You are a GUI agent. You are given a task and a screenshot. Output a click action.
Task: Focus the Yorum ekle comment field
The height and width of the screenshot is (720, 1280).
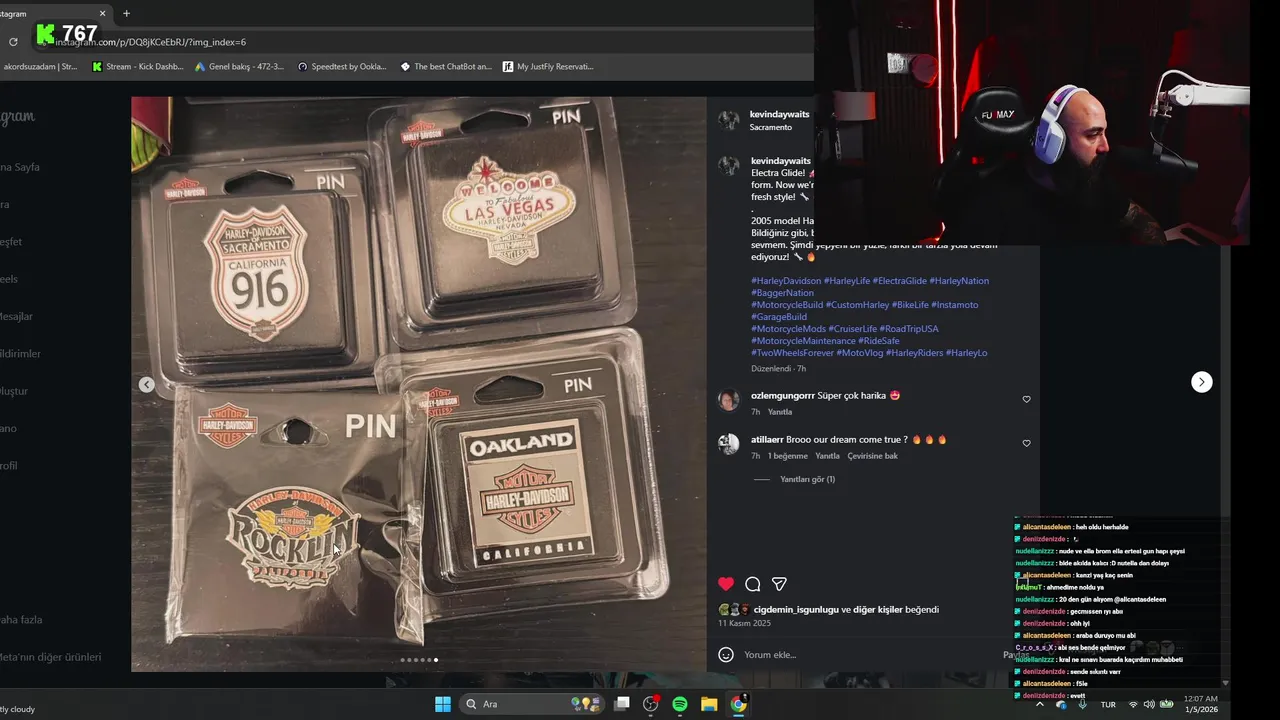point(868,655)
